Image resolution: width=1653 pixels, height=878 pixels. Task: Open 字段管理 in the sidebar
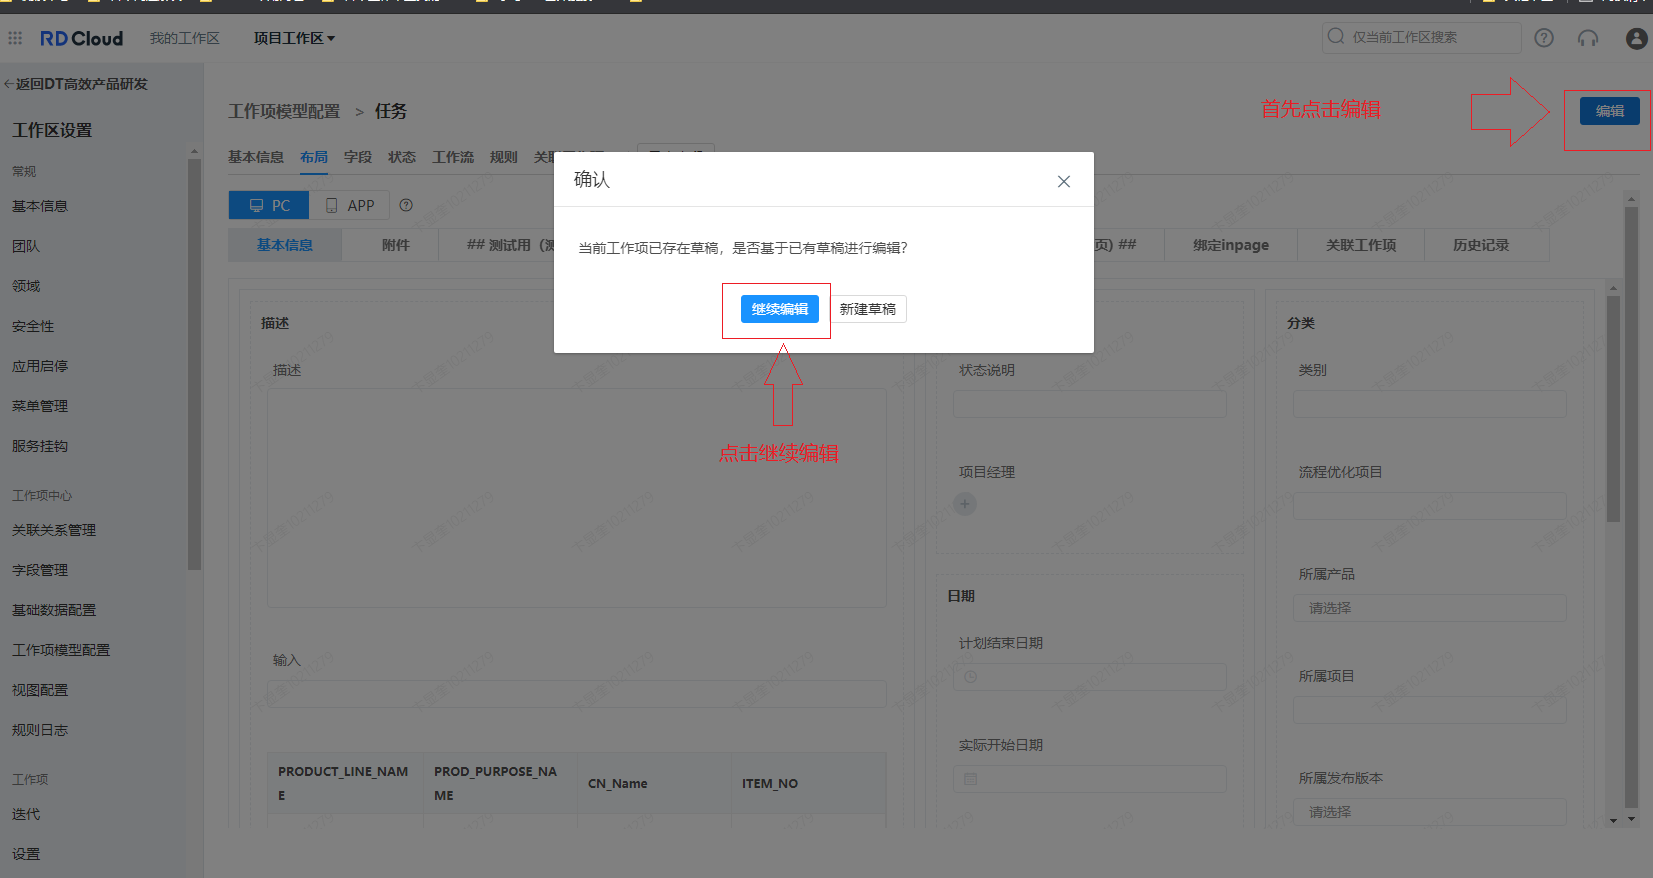pos(40,570)
